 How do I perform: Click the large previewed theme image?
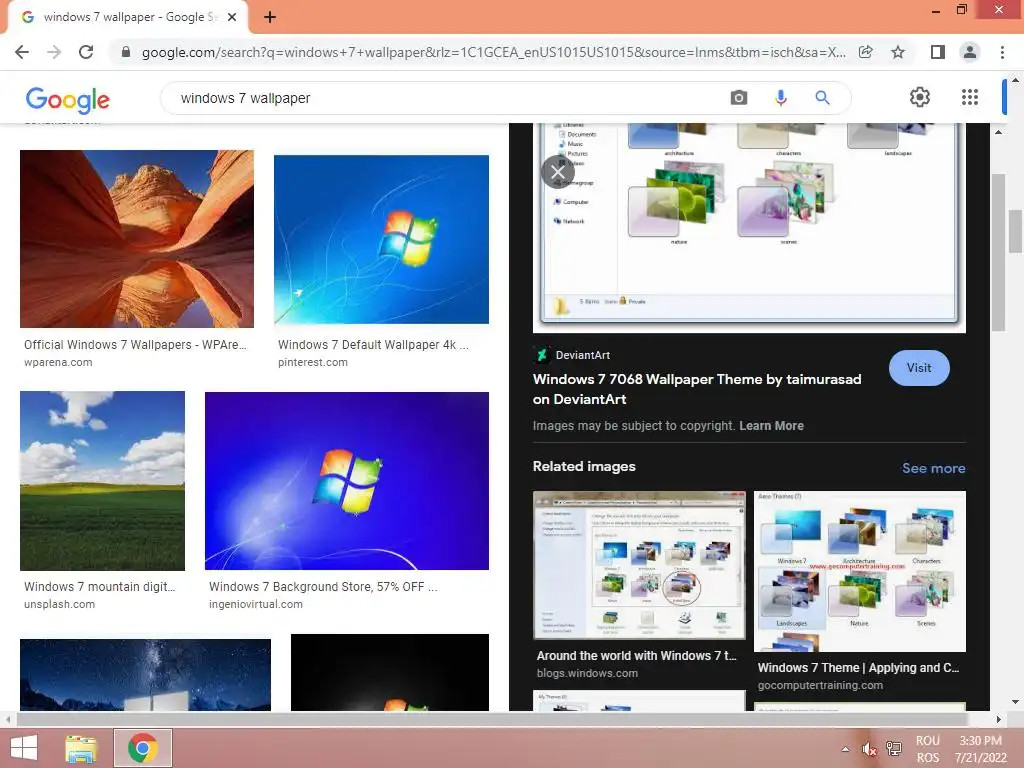pyautogui.click(x=749, y=227)
